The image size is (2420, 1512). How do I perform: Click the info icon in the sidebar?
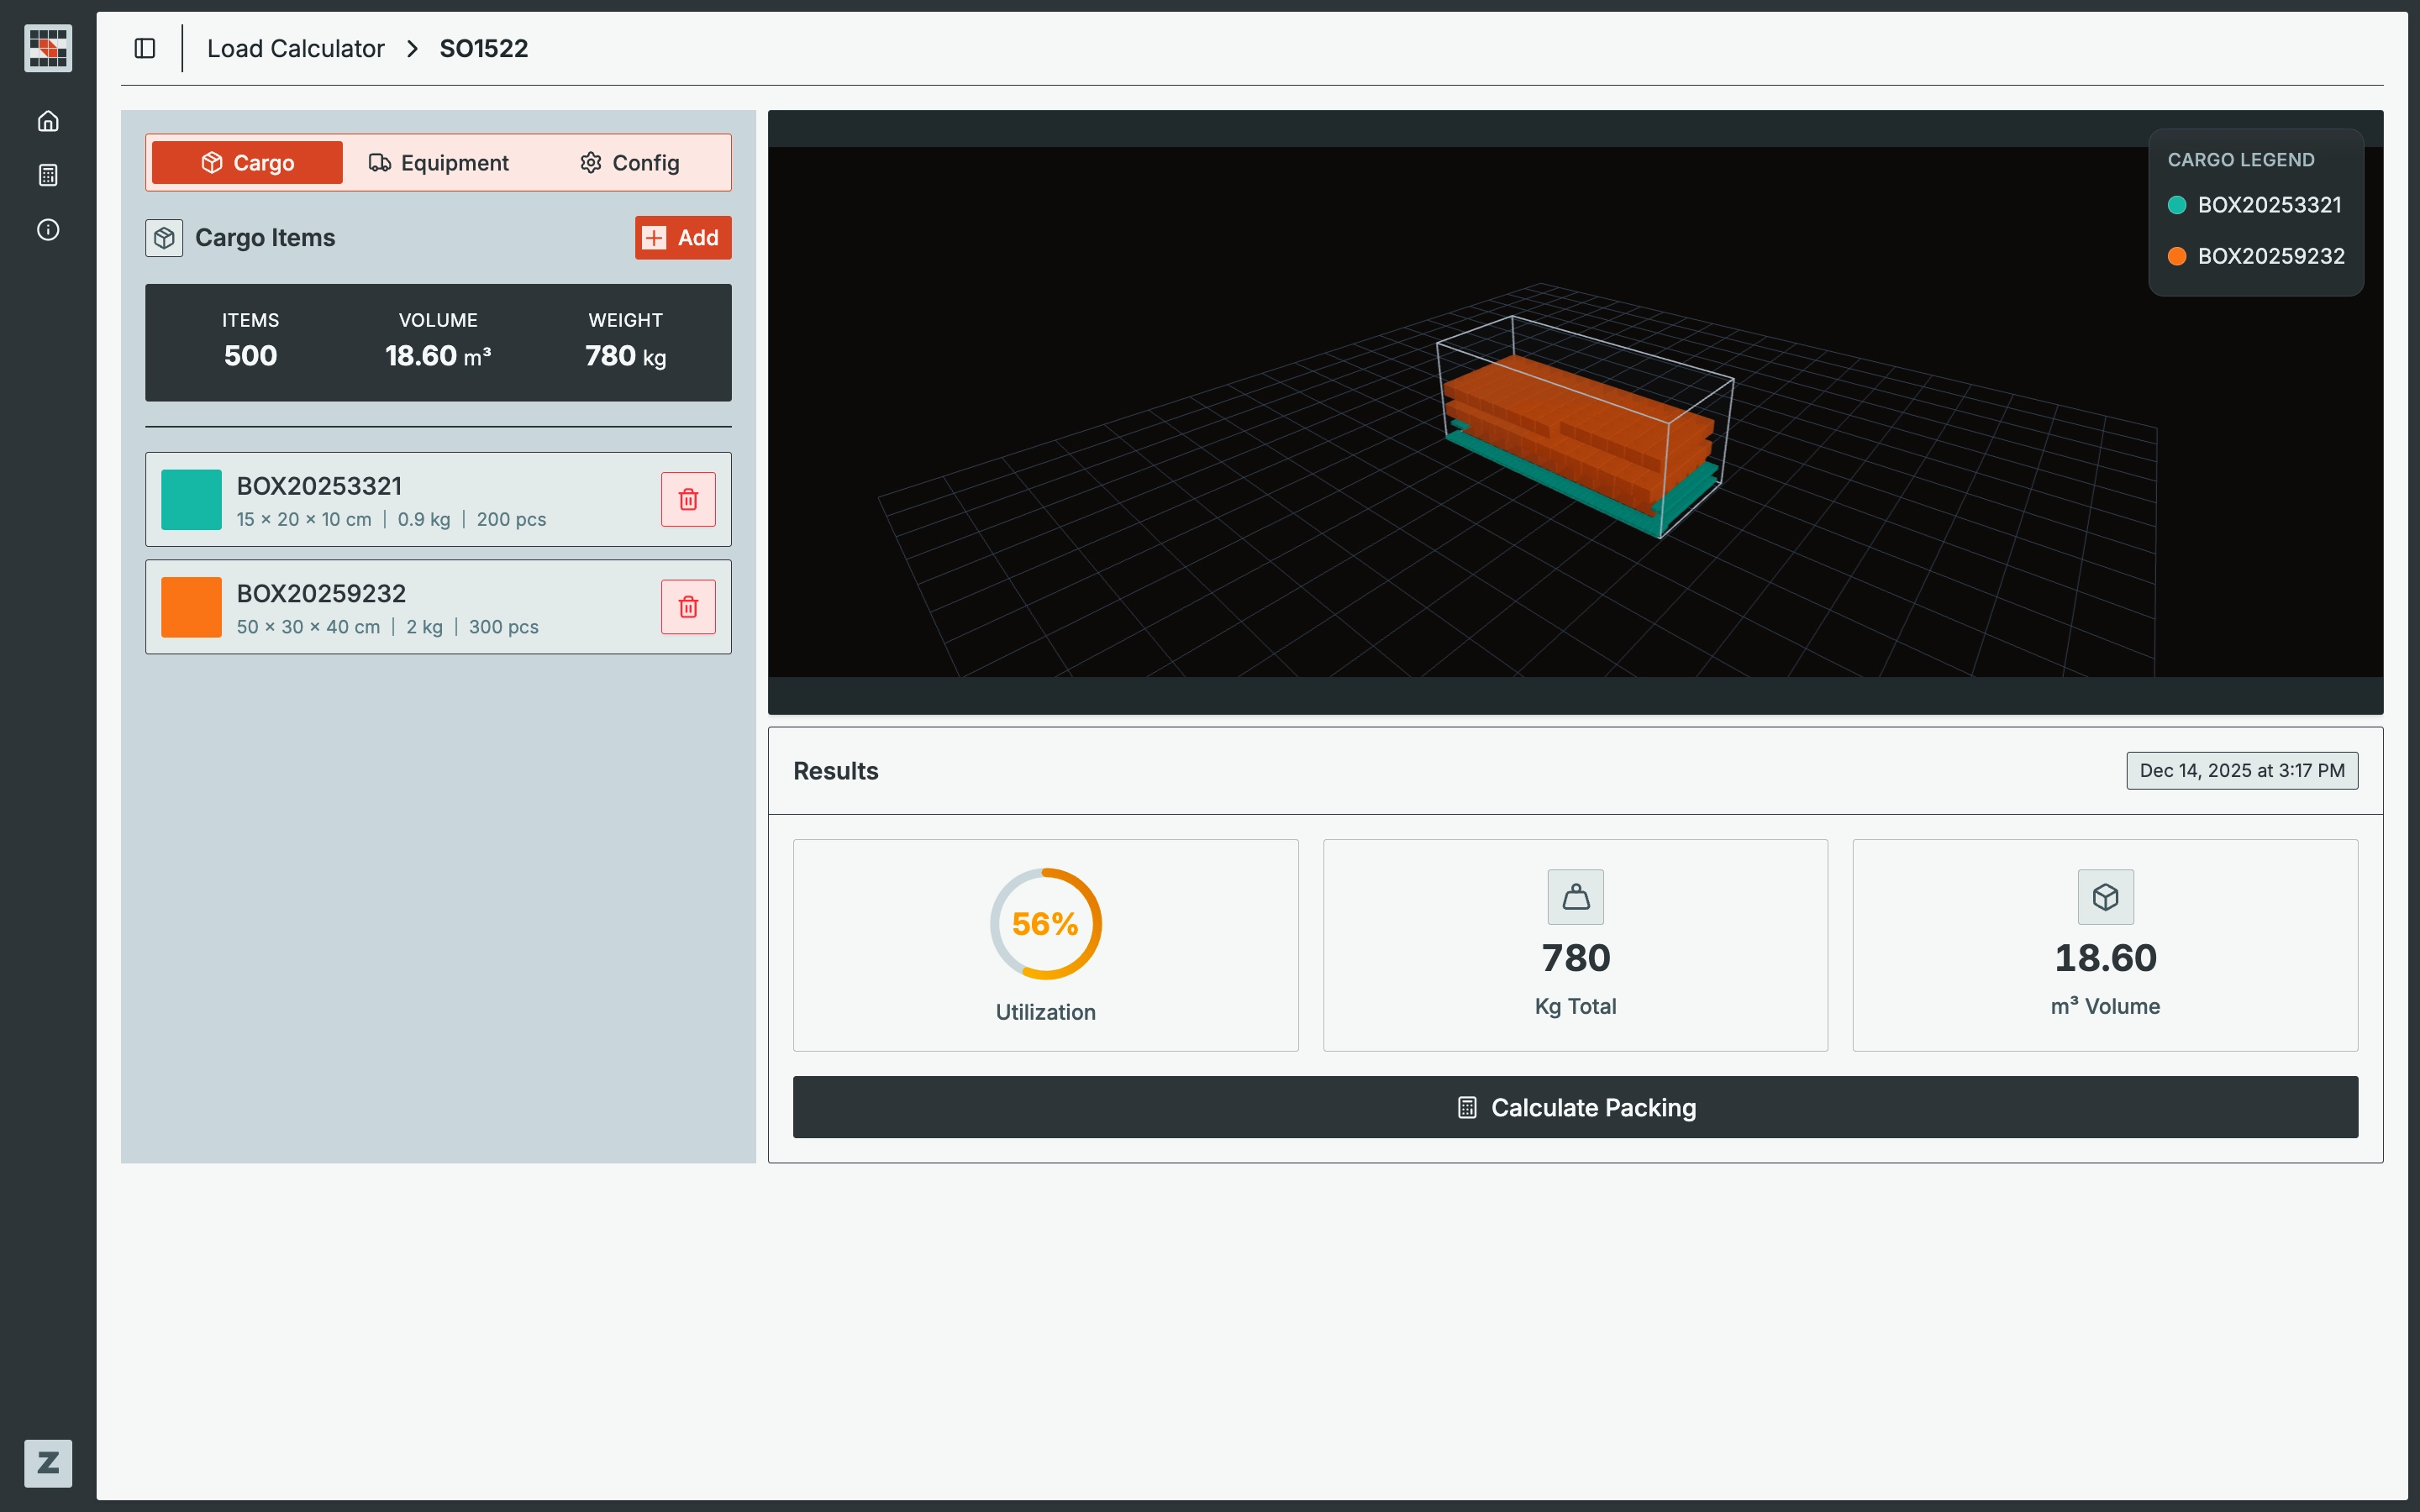47,229
